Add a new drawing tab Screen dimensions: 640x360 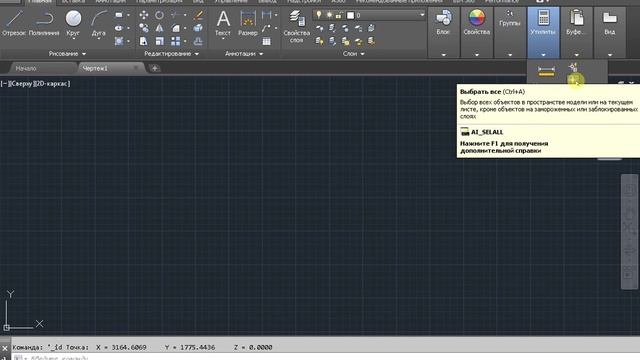pos(154,68)
